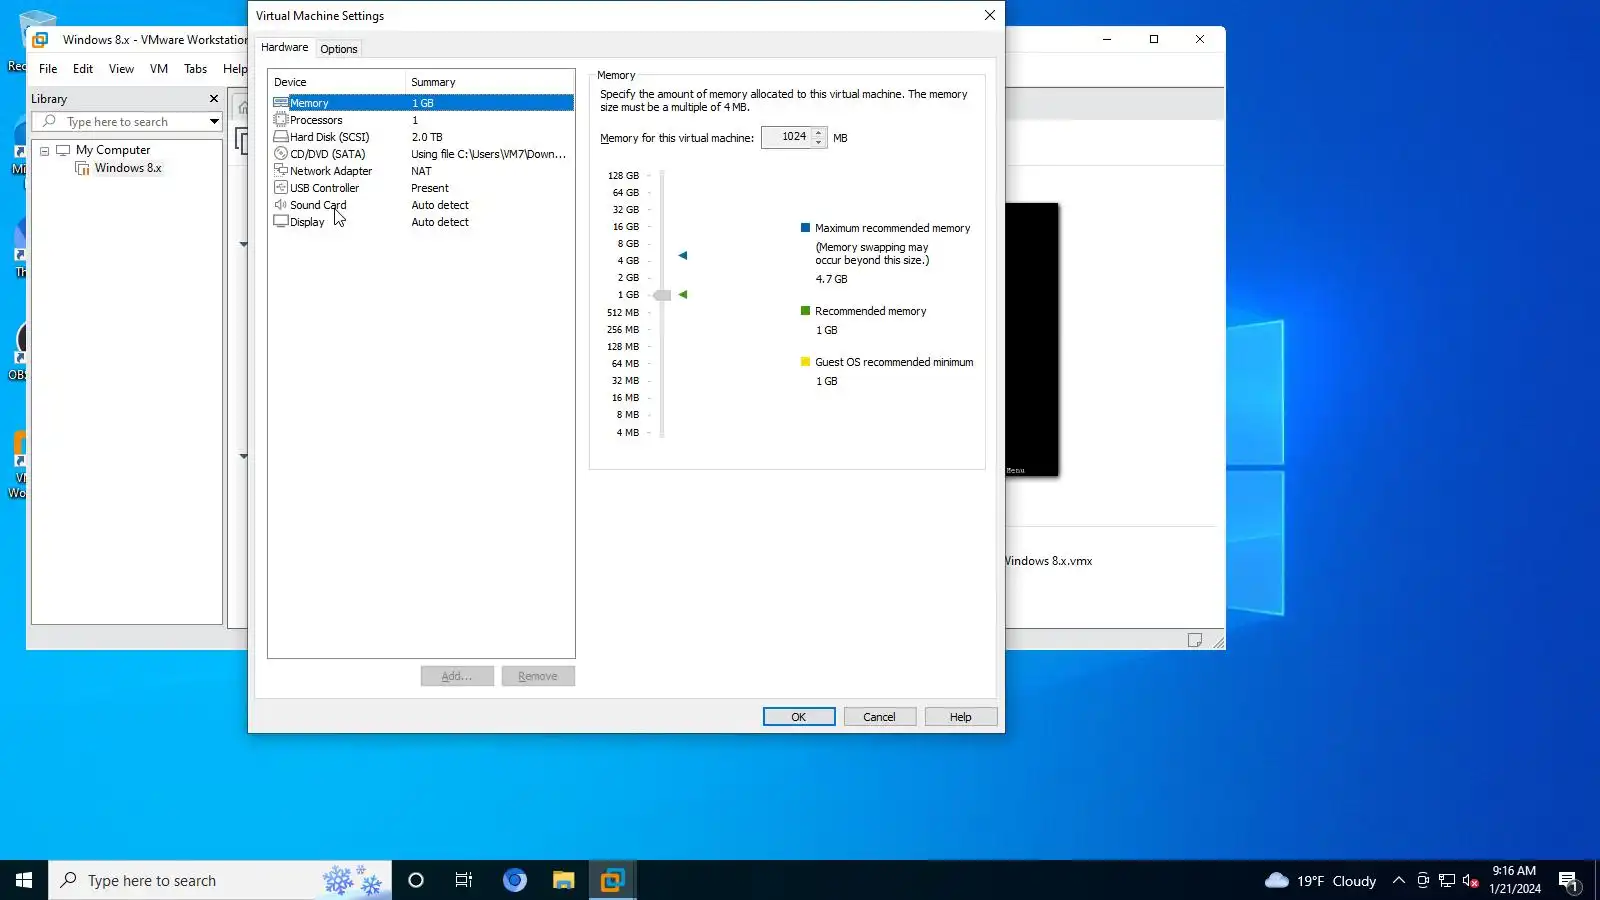Click the Device column header
Image resolution: width=1600 pixels, height=900 pixels.
337,82
